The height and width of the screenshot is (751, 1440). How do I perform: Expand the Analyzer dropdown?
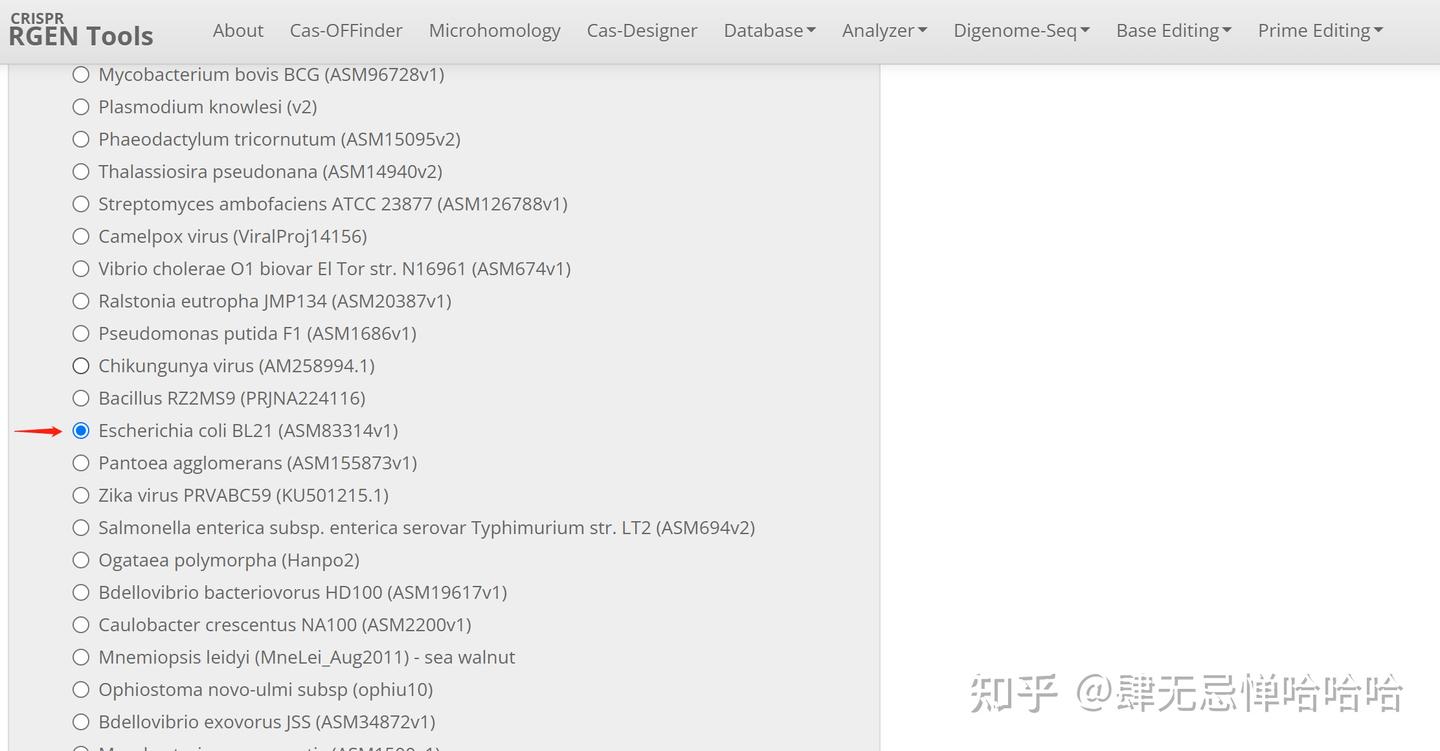[884, 30]
